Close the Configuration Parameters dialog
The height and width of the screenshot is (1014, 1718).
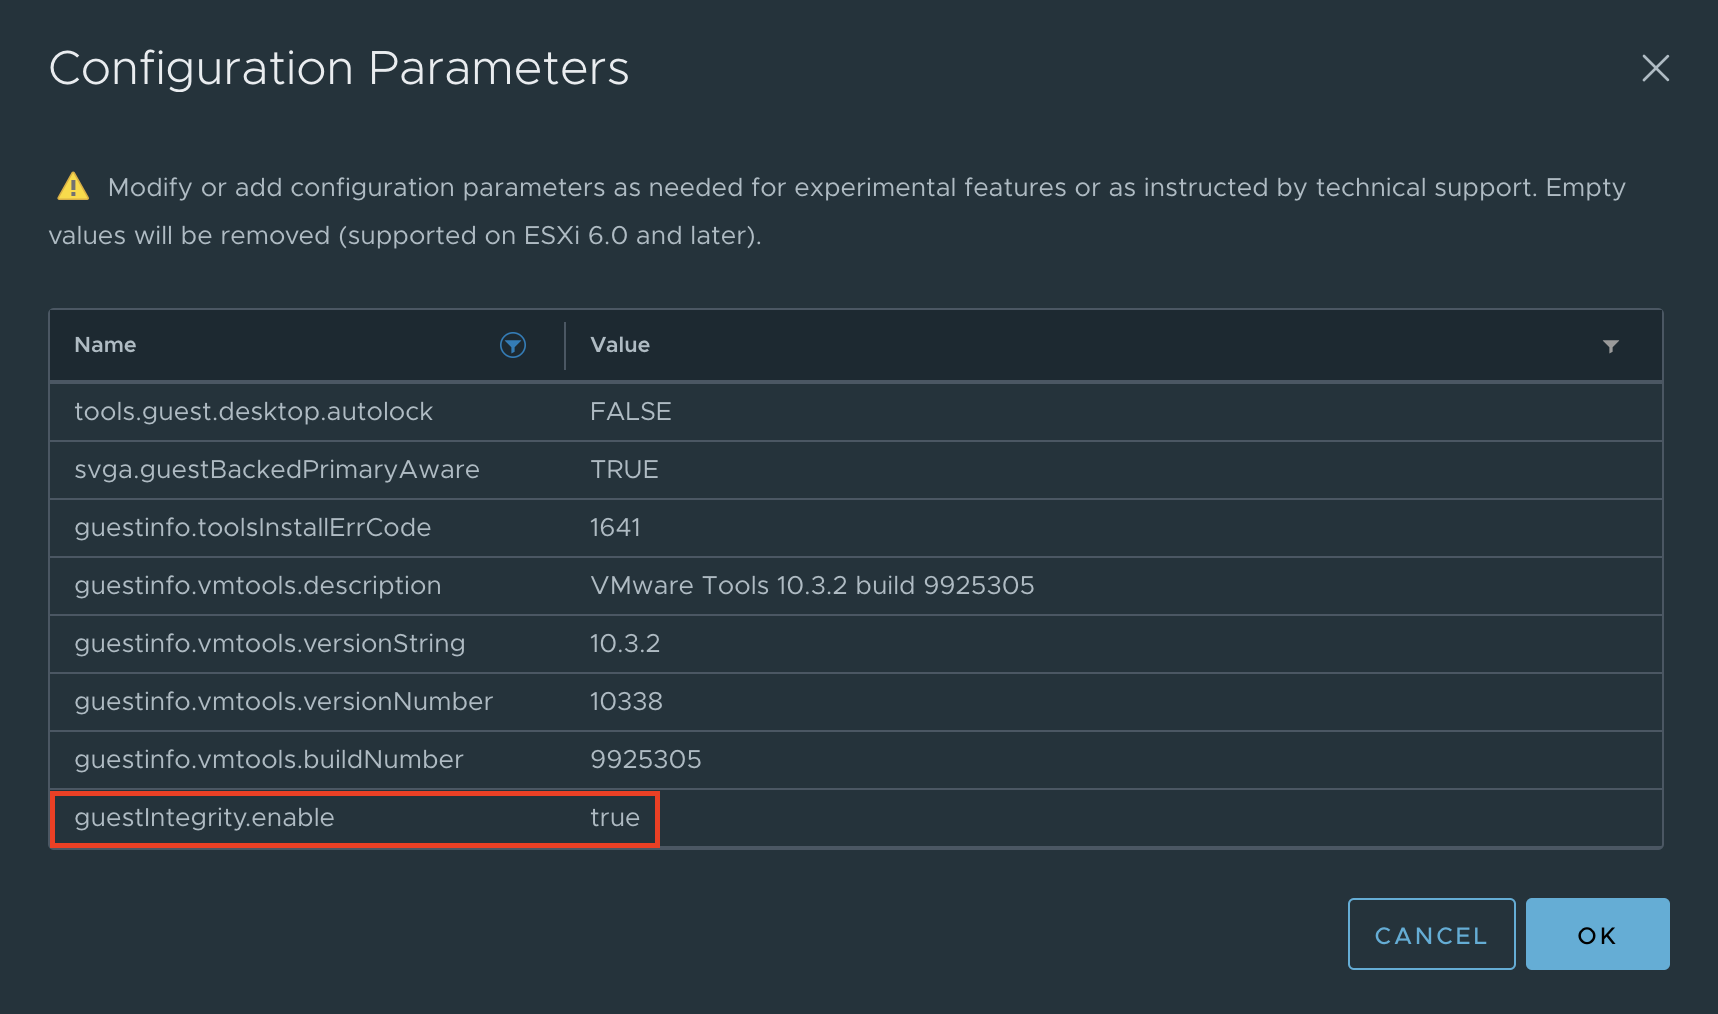click(x=1655, y=68)
